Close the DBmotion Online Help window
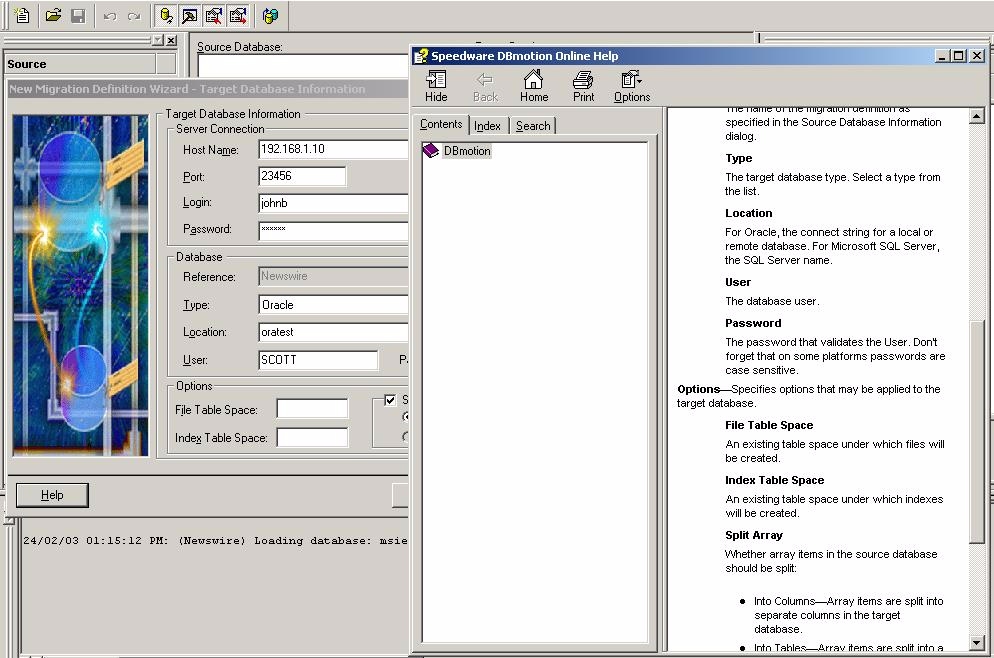Screen dimensions: 994x658 (x=977, y=56)
